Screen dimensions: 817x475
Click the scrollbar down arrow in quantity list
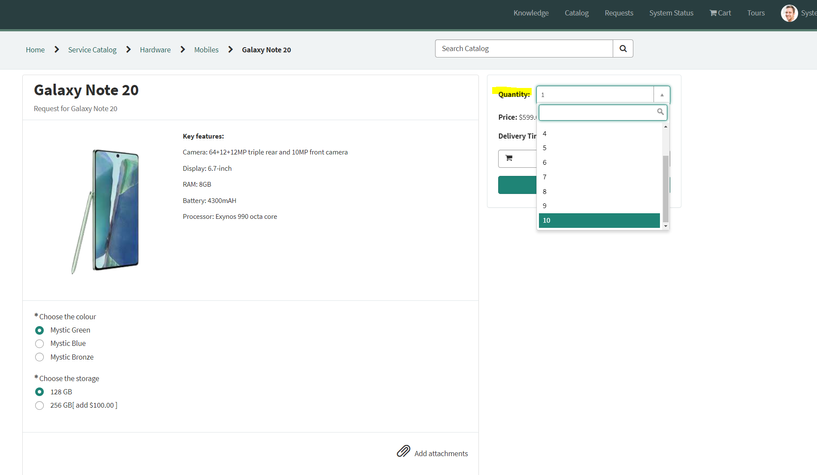(665, 226)
